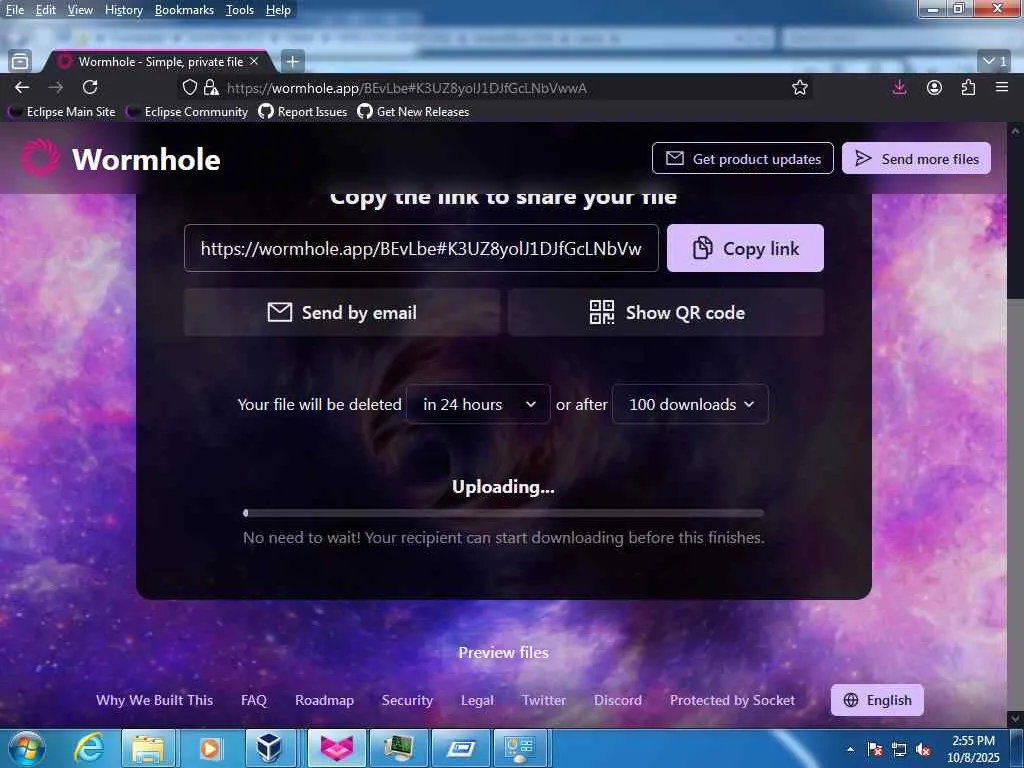Screen dimensions: 1024x768
Task: Click Send by email button
Action: (x=342, y=313)
